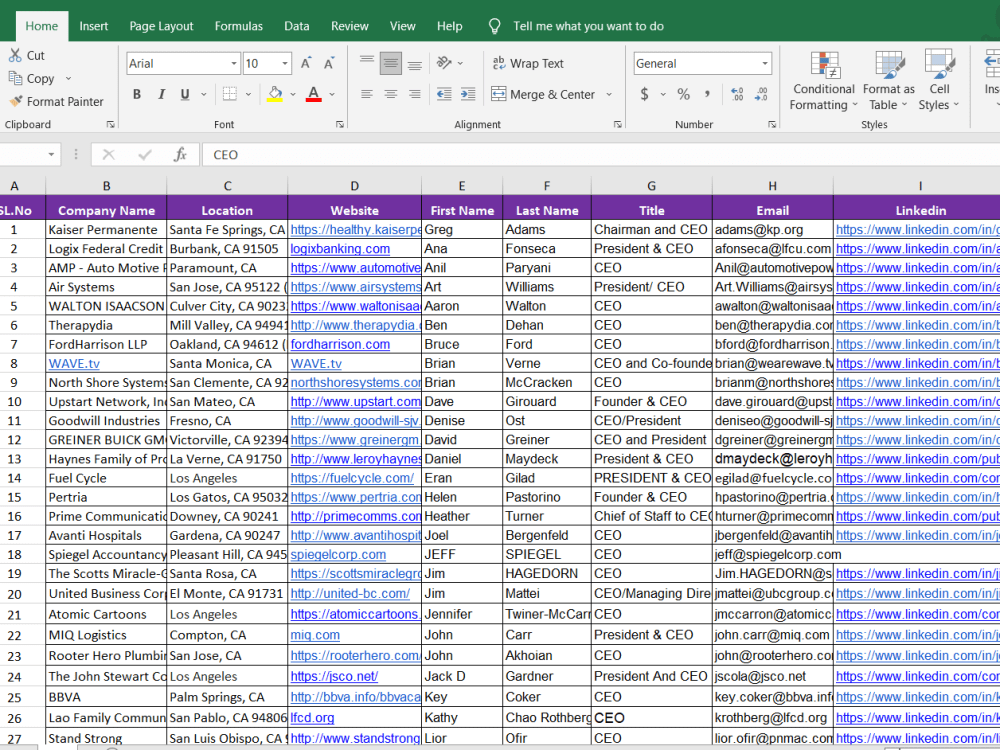Viewport: 1000px width, 750px height.
Task: Click the Orientation text rotation icon
Action: (444, 62)
